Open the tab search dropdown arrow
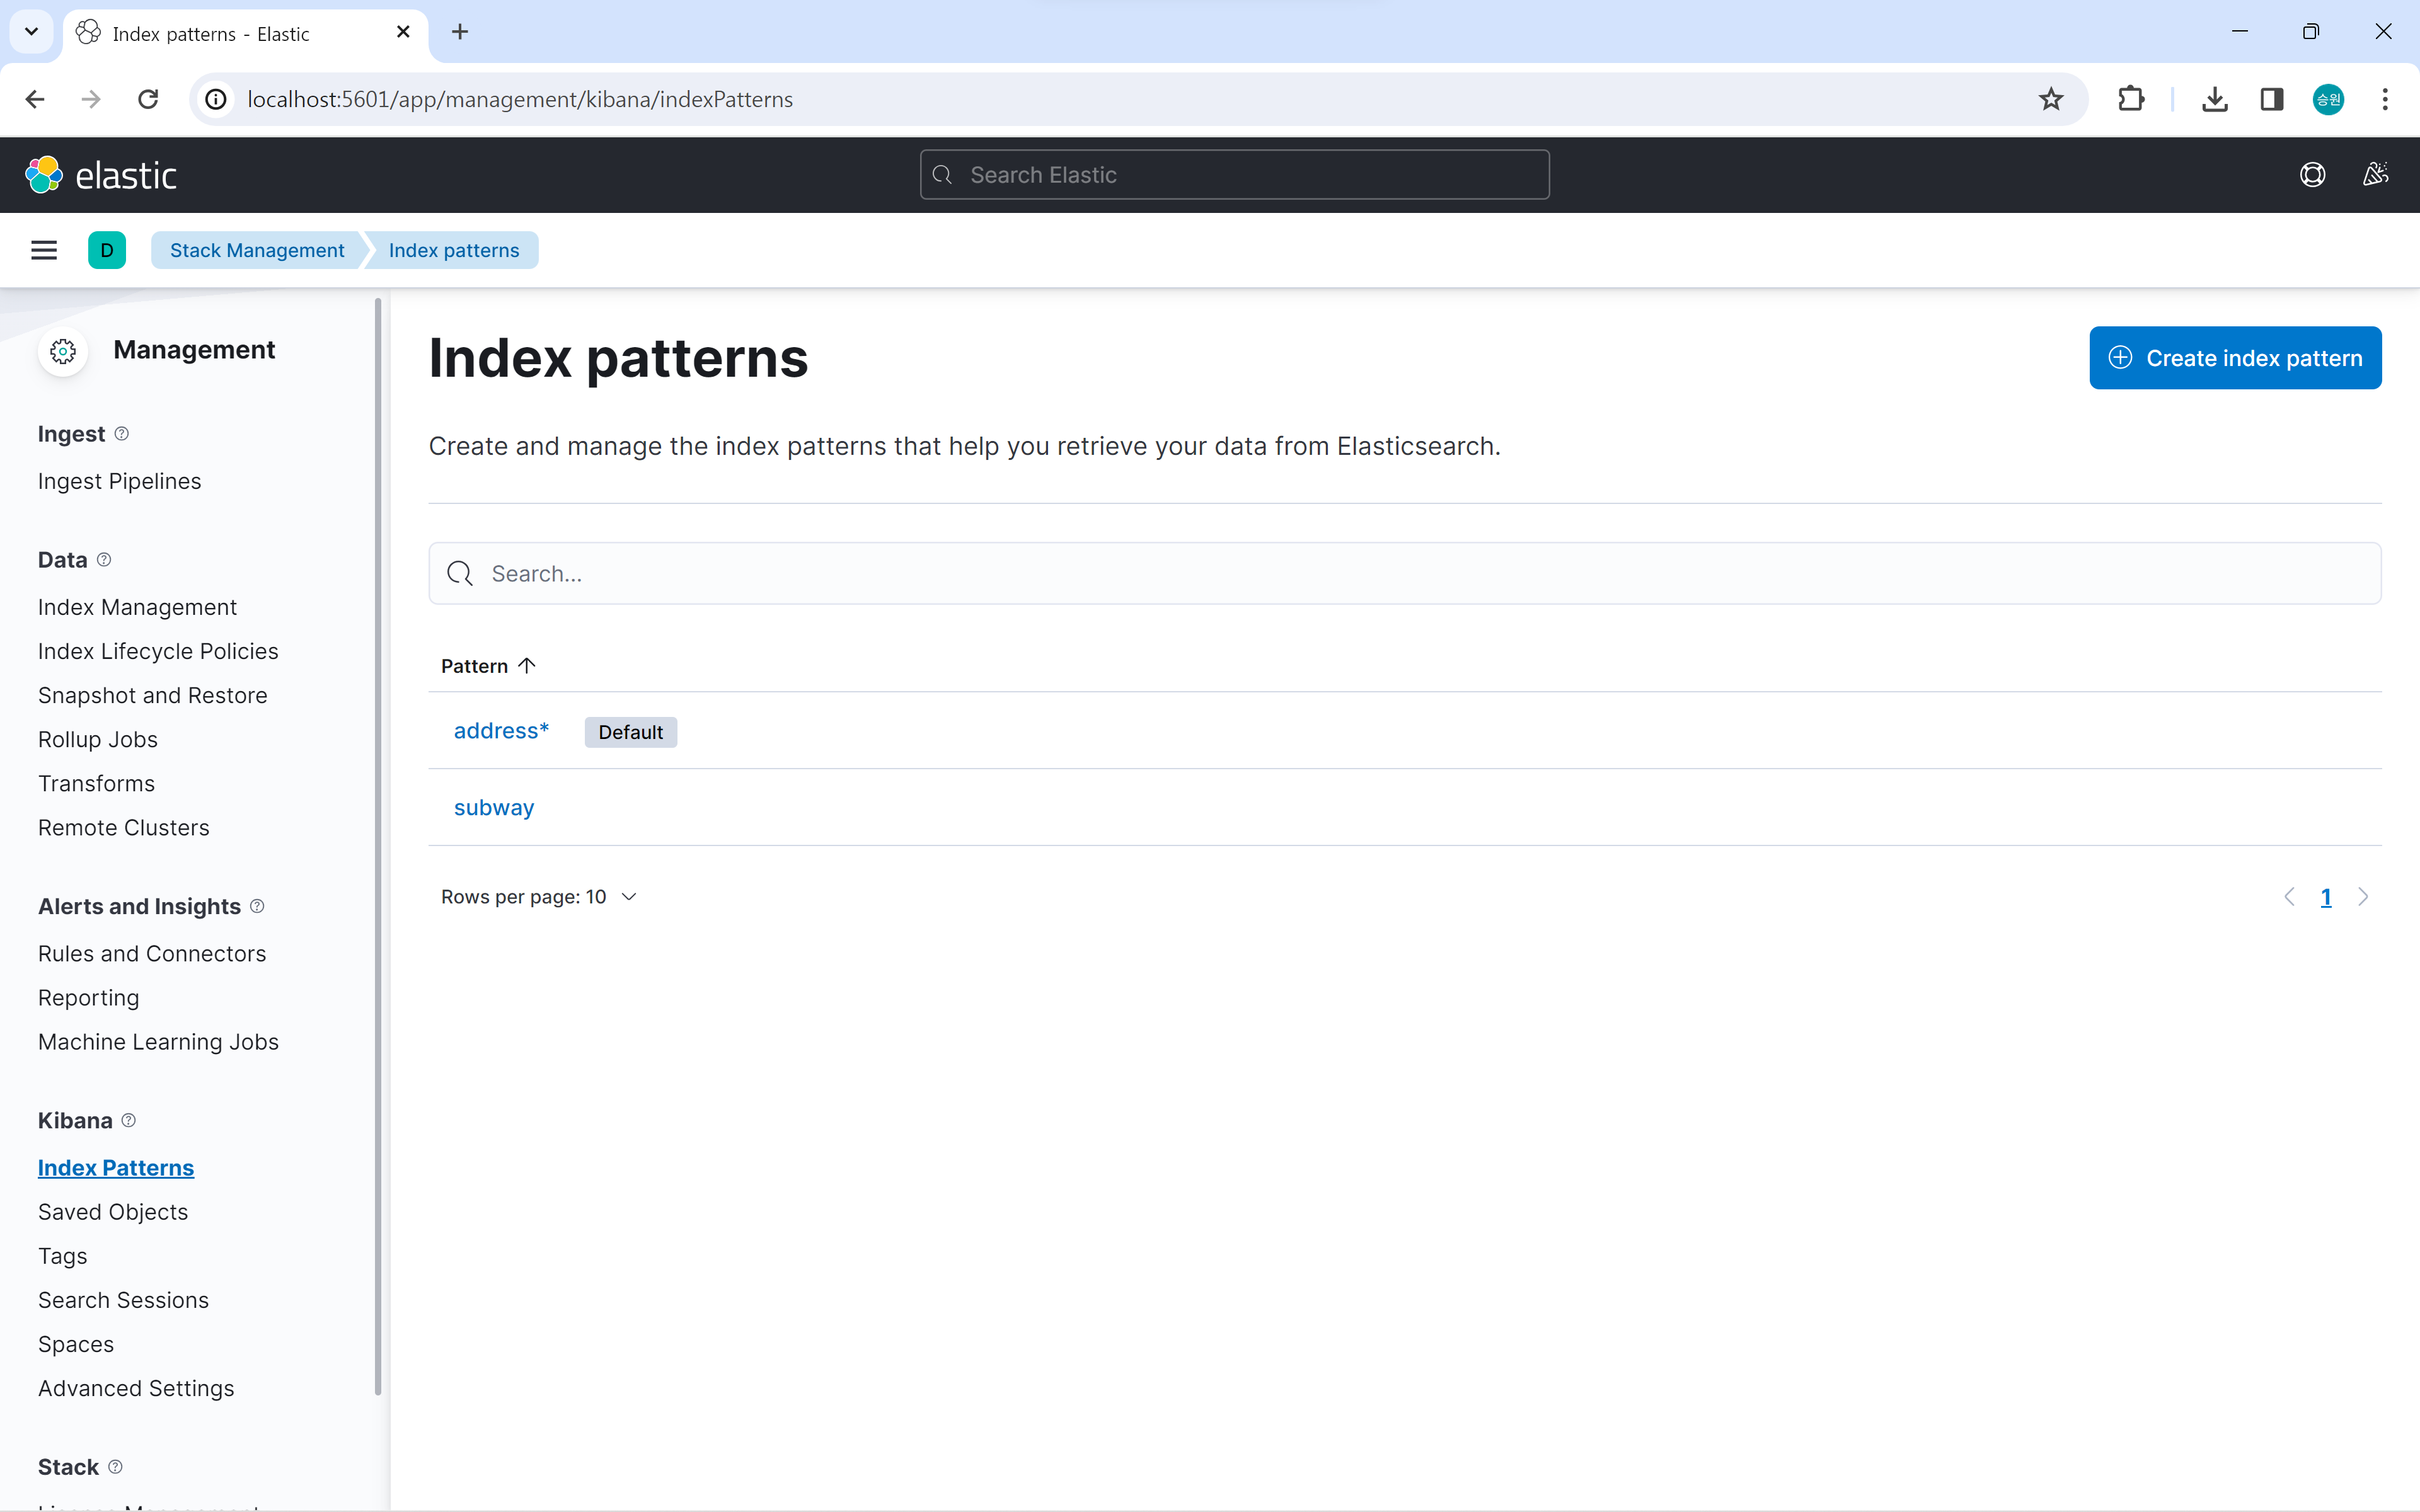 pyautogui.click(x=32, y=32)
